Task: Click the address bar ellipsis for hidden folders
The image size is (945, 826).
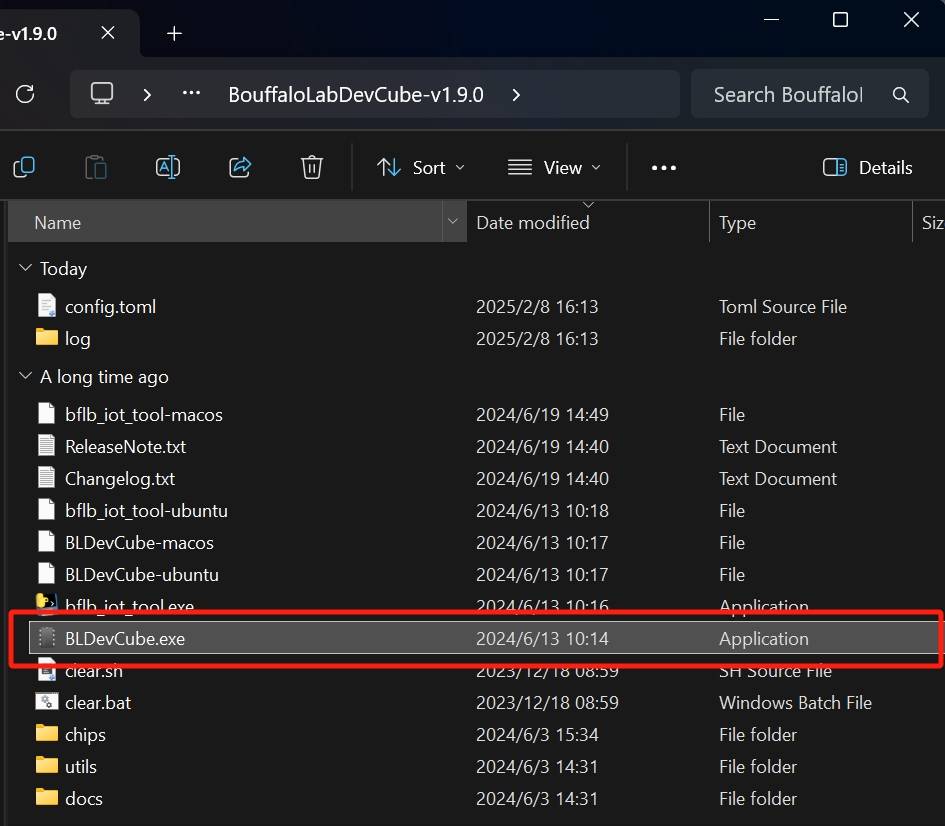Action: pyautogui.click(x=191, y=93)
